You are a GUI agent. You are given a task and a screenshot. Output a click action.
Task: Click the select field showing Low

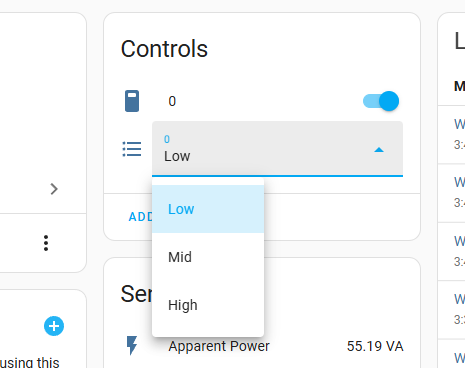pyautogui.click(x=277, y=149)
